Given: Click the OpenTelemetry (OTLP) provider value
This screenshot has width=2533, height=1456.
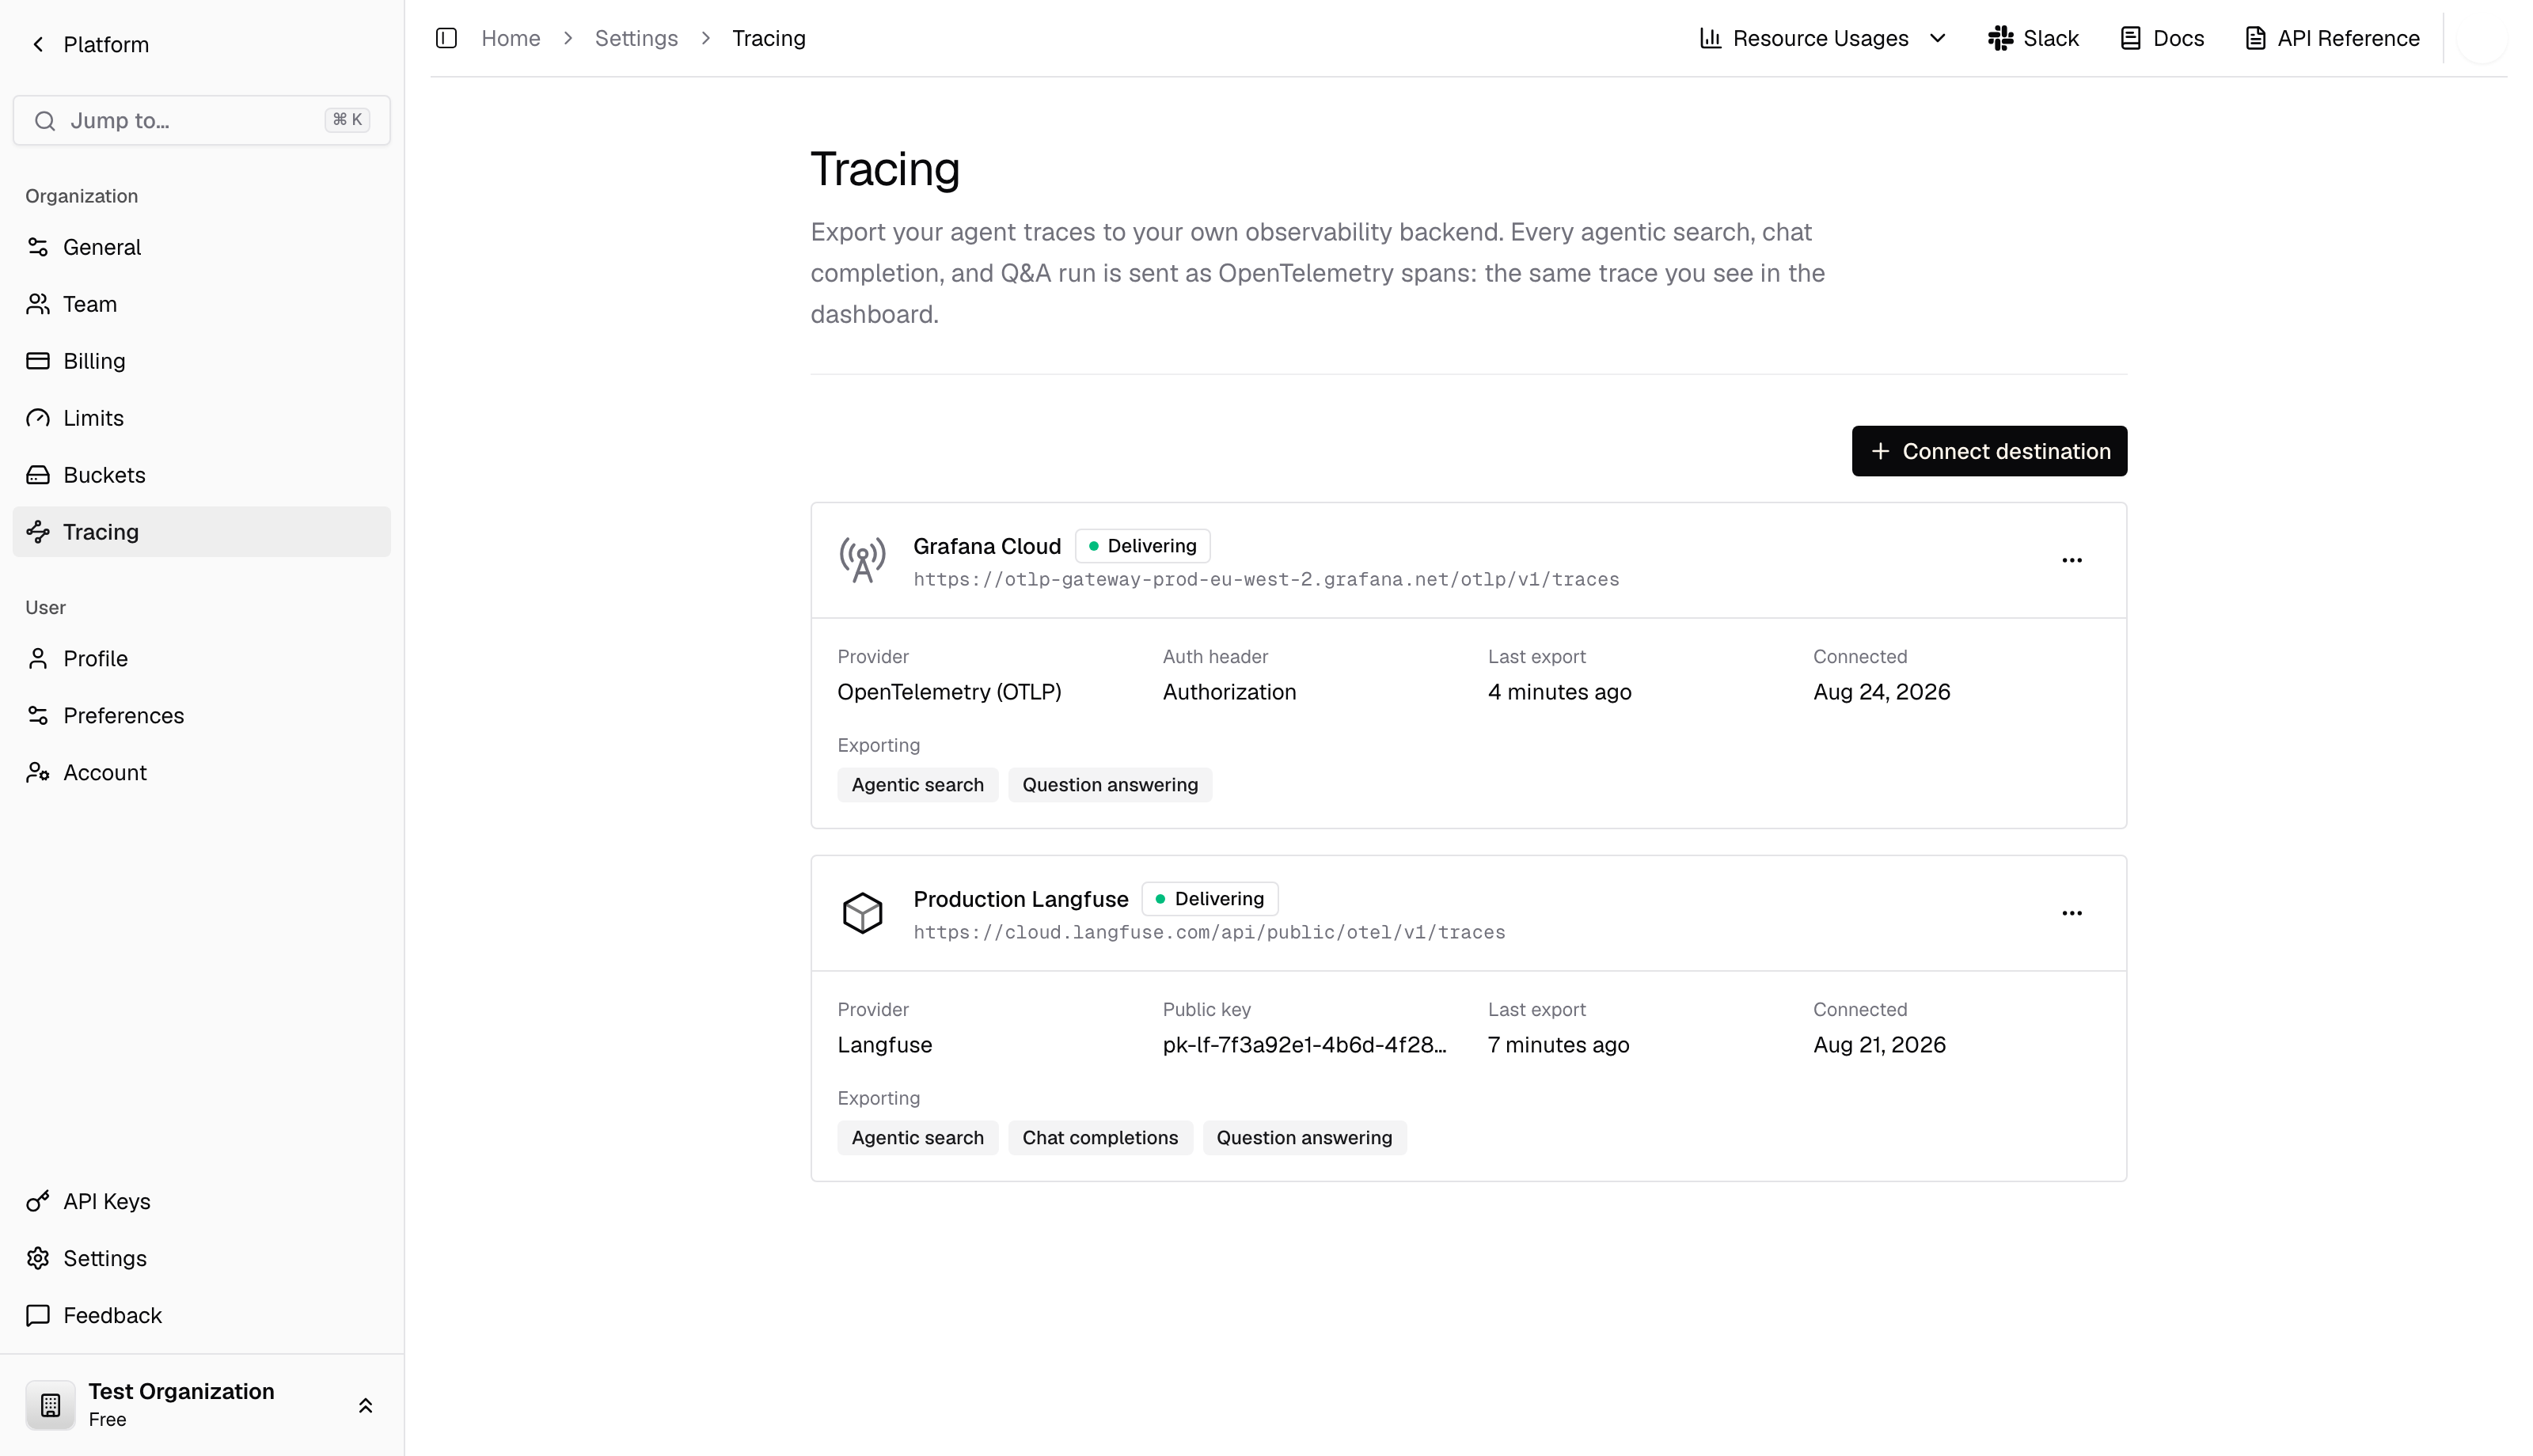Looking at the screenshot, I should (949, 692).
